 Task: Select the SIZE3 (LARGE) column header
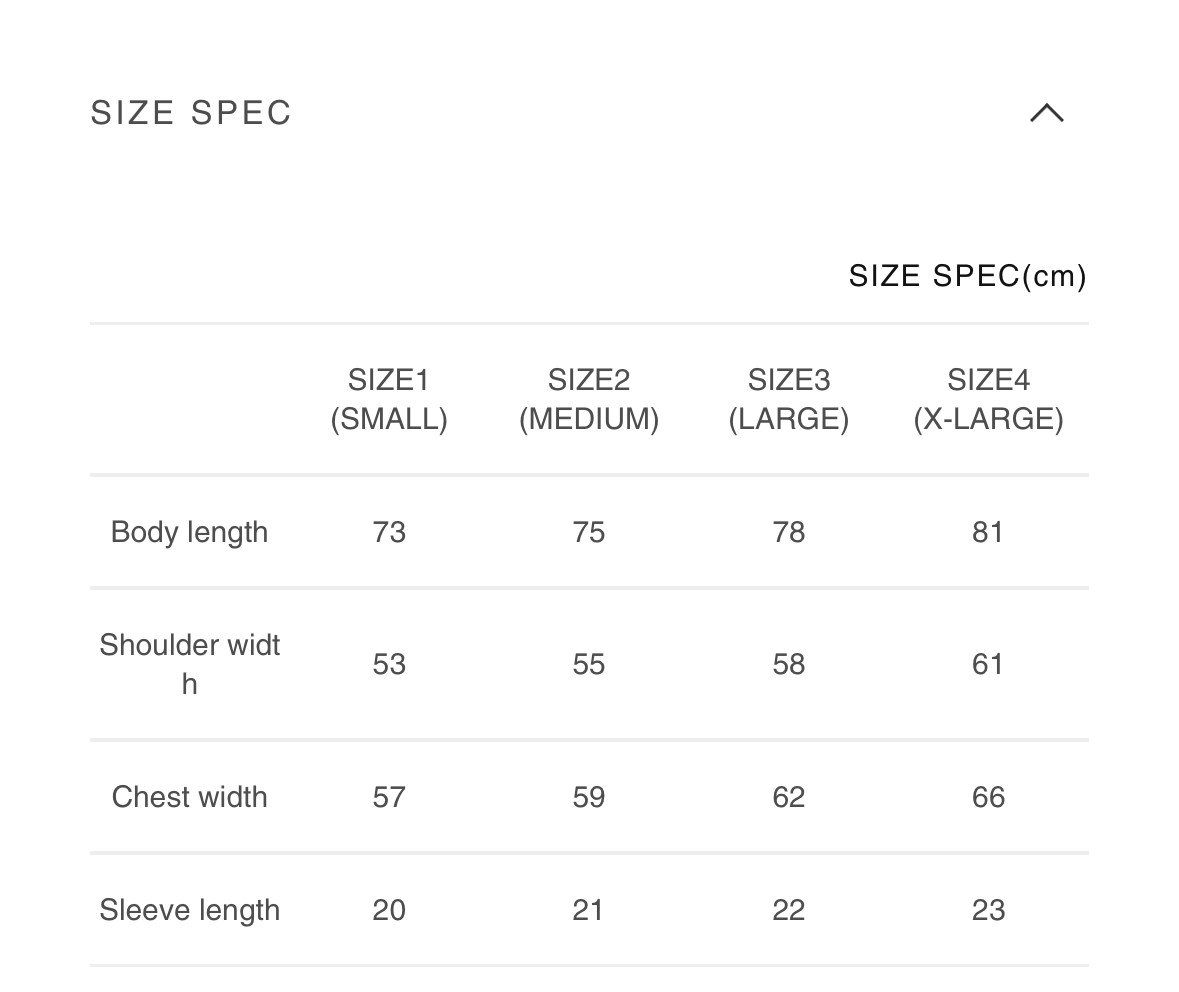click(789, 399)
